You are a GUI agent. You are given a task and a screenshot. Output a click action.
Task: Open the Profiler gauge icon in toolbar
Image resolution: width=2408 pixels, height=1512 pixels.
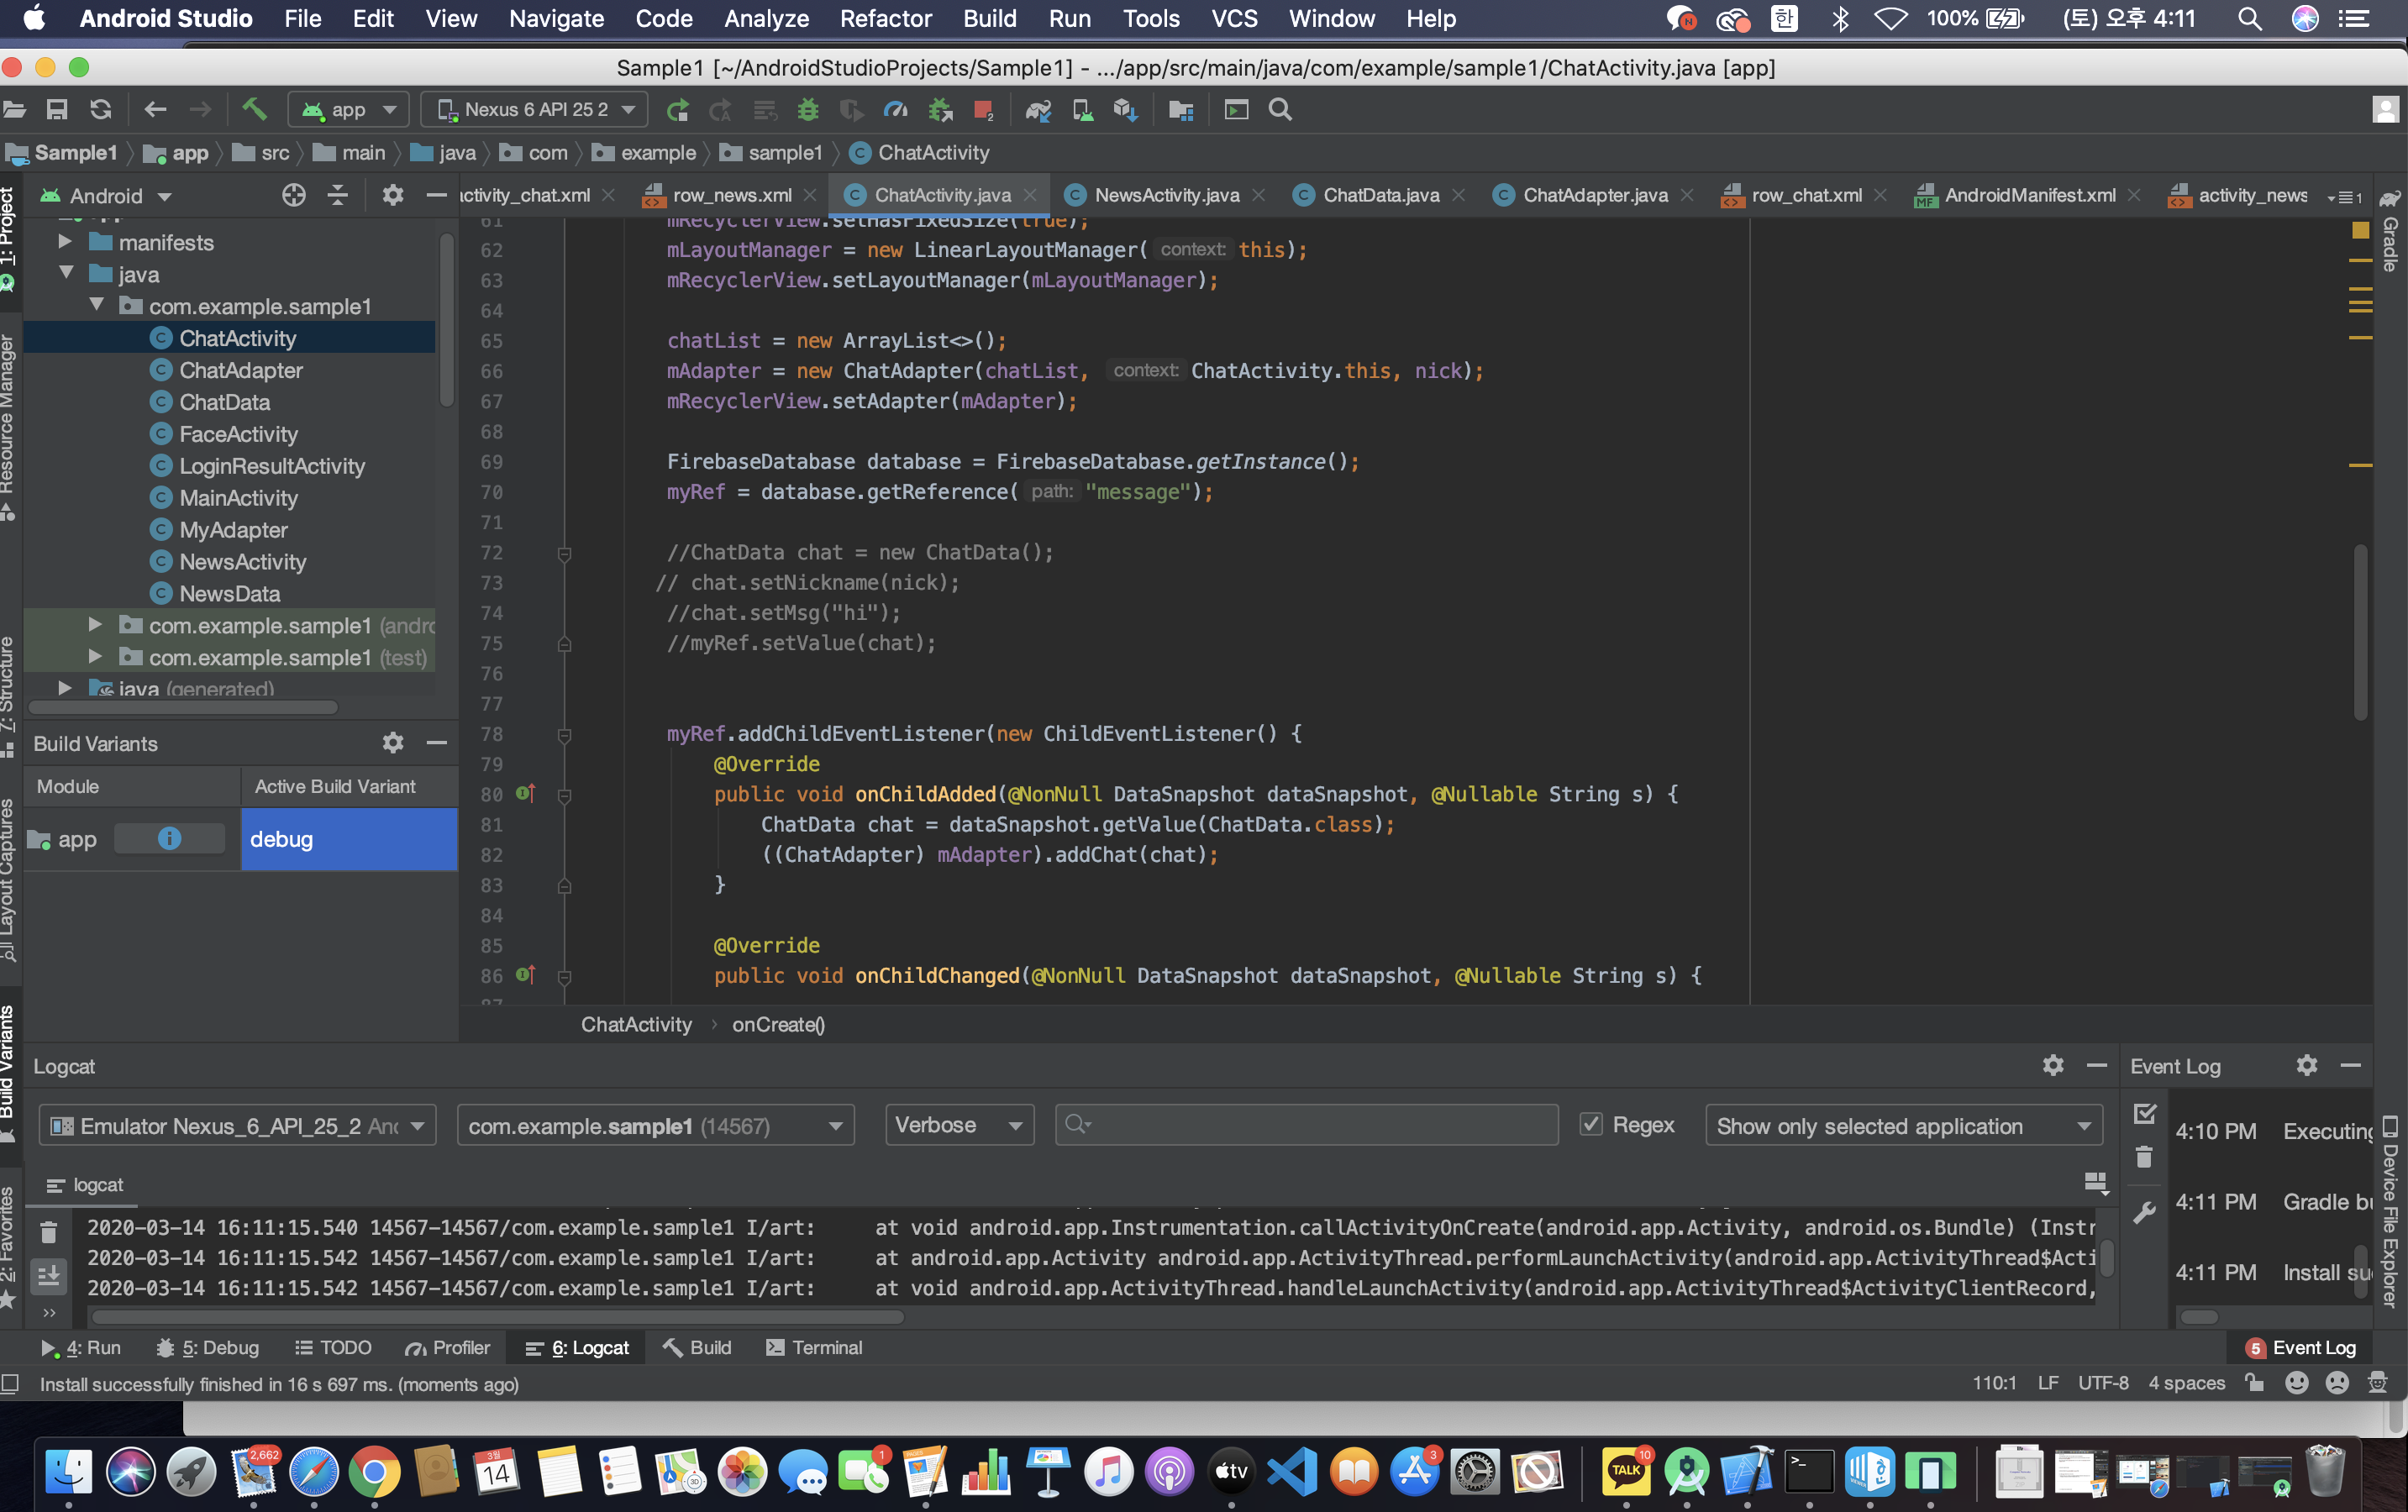[895, 109]
